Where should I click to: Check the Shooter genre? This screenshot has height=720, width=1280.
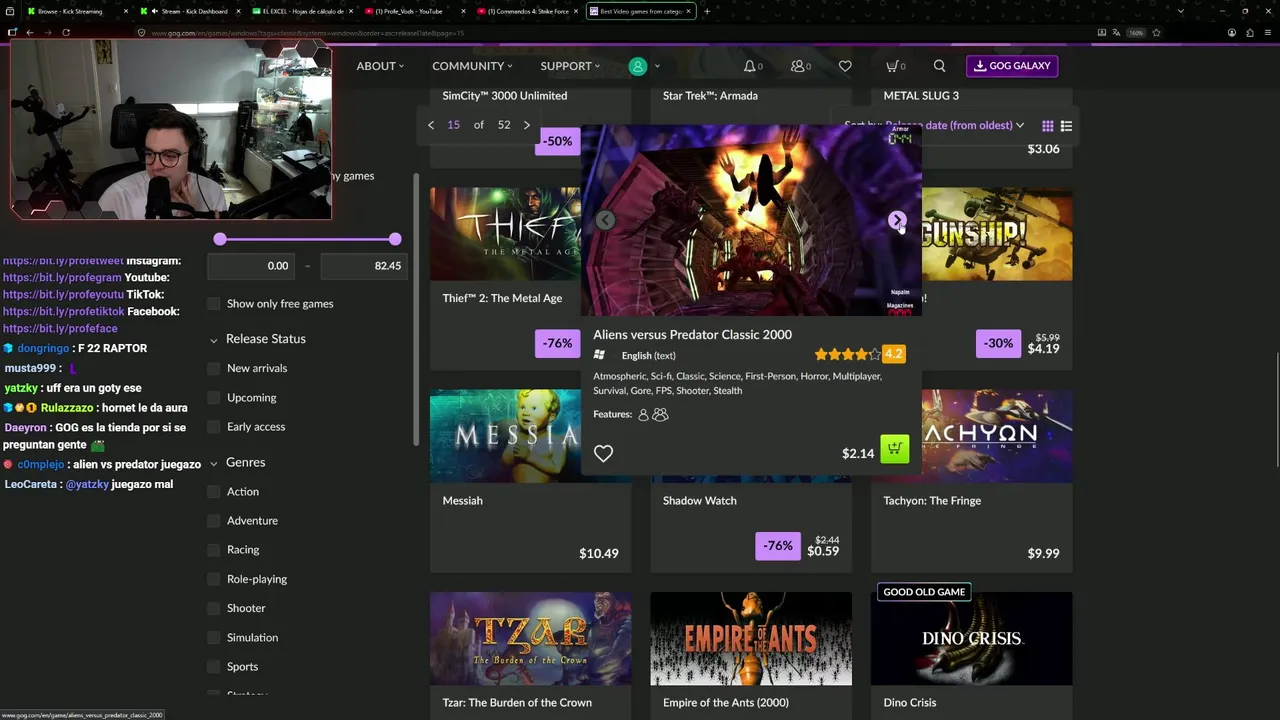click(x=213, y=608)
